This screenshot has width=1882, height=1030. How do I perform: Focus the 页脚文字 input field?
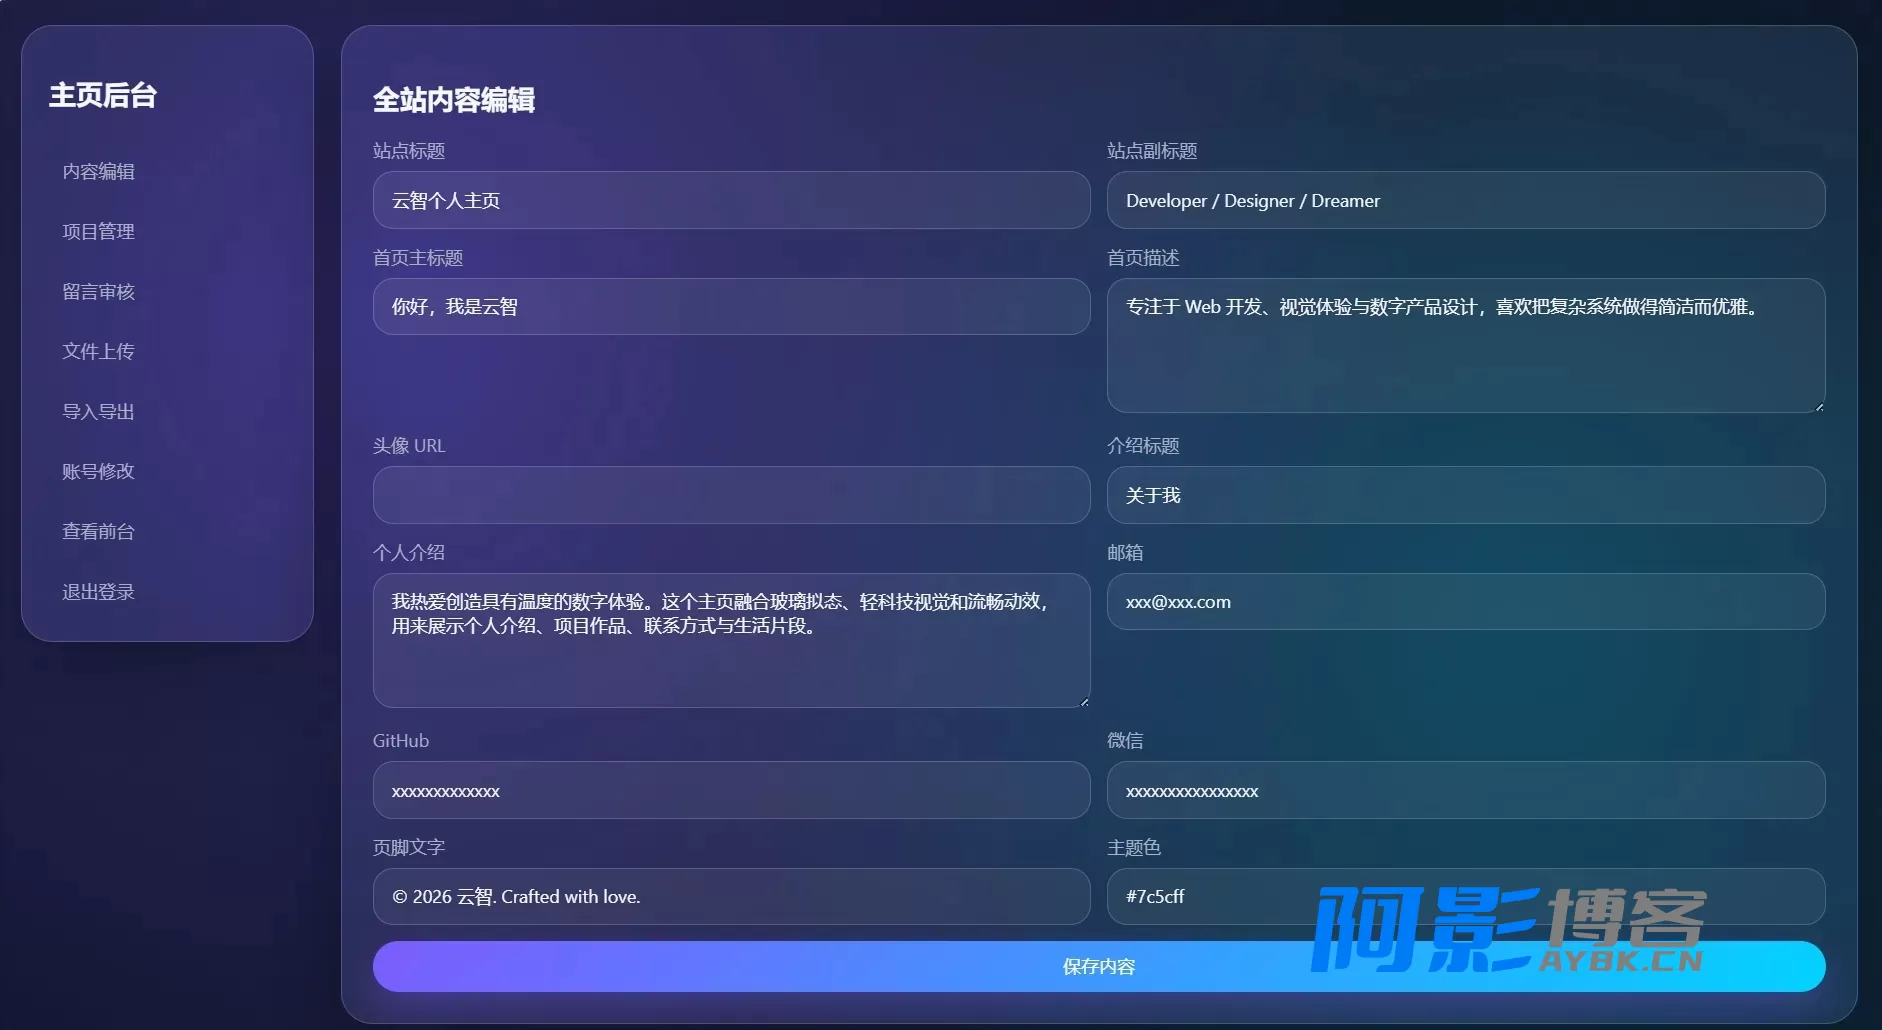[x=731, y=897]
